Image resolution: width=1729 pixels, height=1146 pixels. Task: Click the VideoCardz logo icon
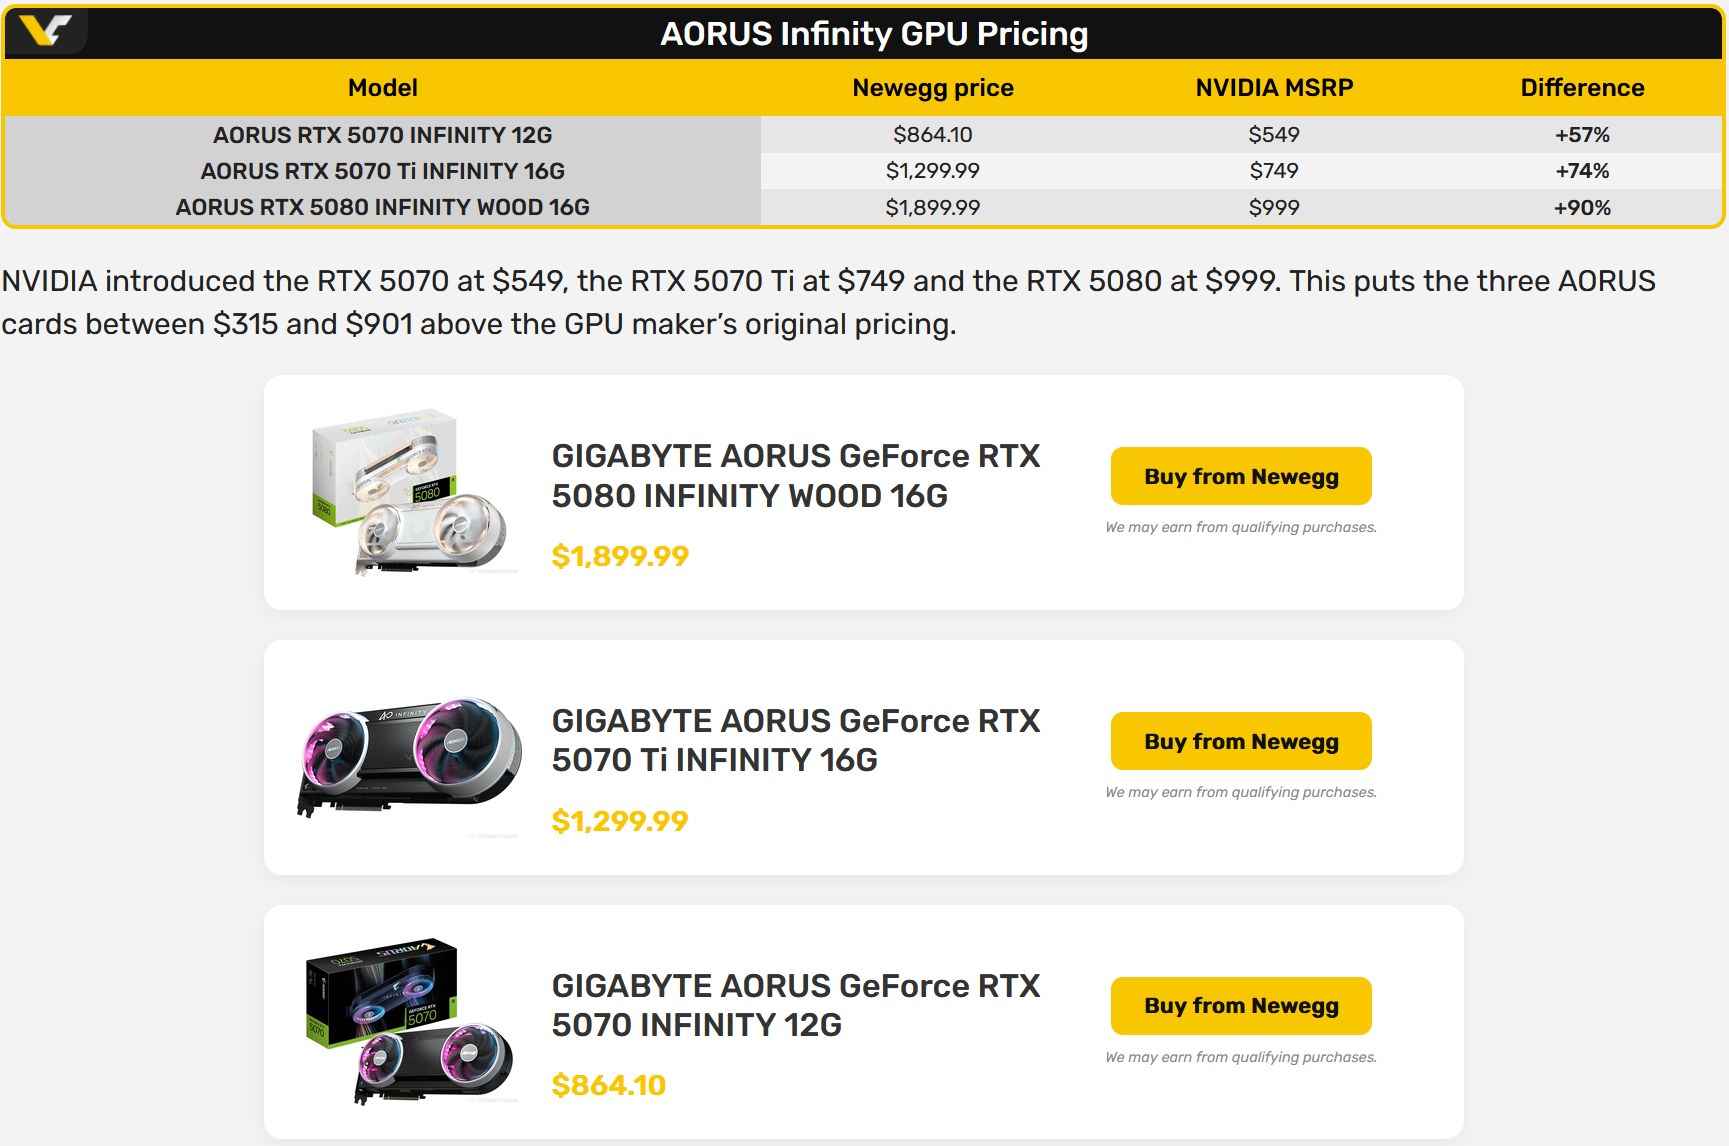[46, 31]
